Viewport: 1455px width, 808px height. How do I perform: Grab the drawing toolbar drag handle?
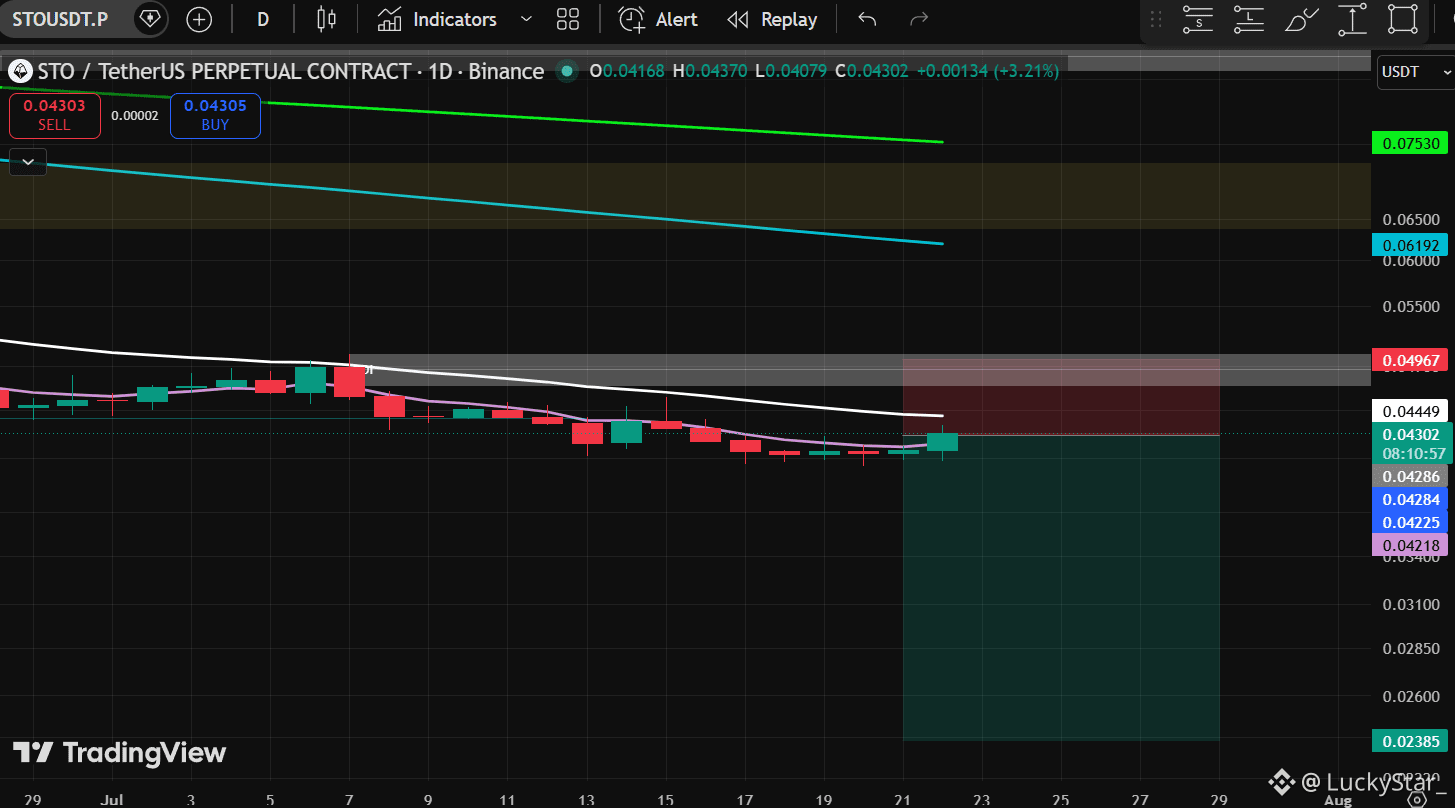pyautogui.click(x=1155, y=19)
